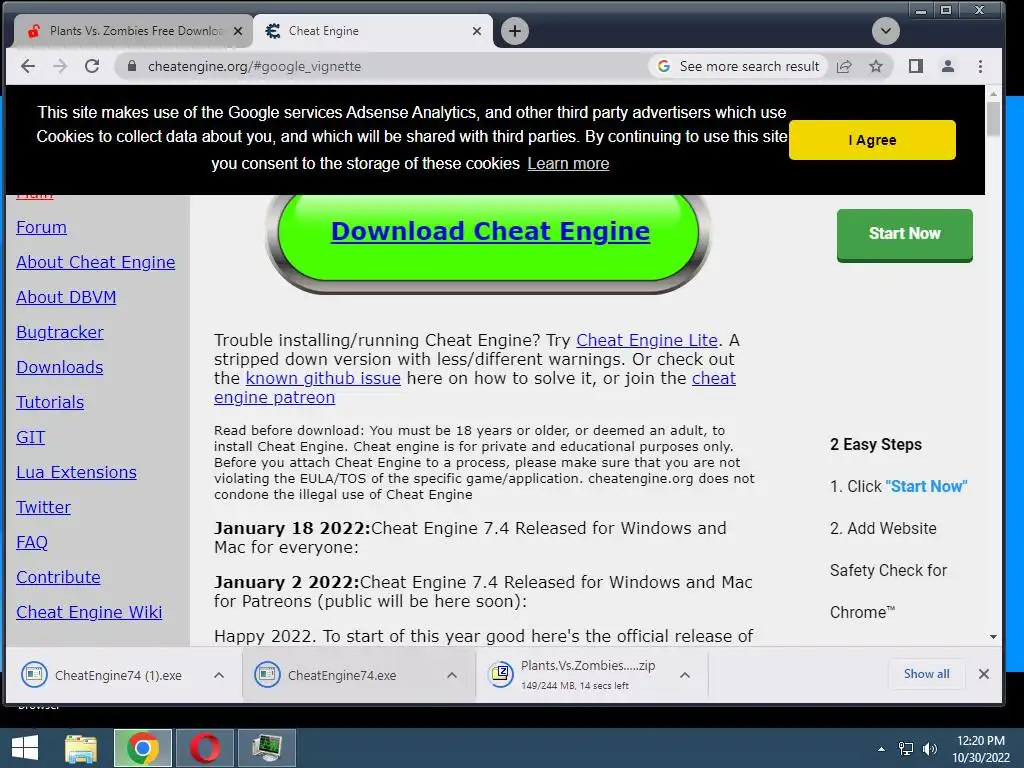Click the scrollbar up arrow
1024x768 pixels.
(x=993, y=94)
